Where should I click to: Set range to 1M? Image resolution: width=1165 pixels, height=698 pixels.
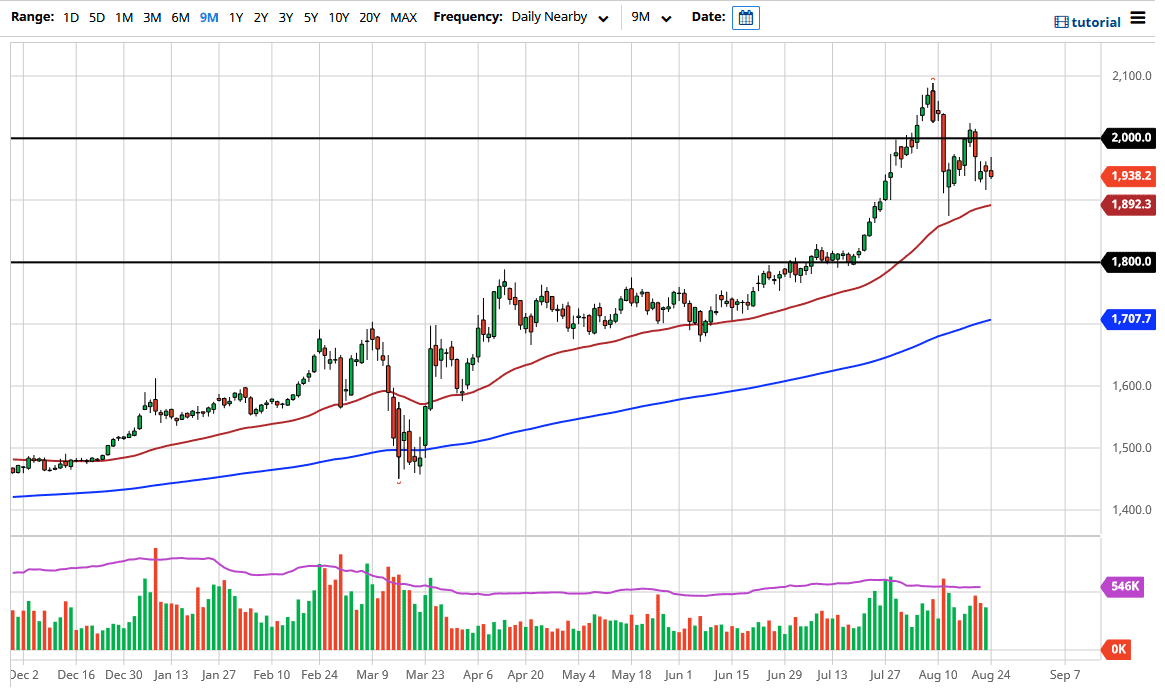point(124,17)
